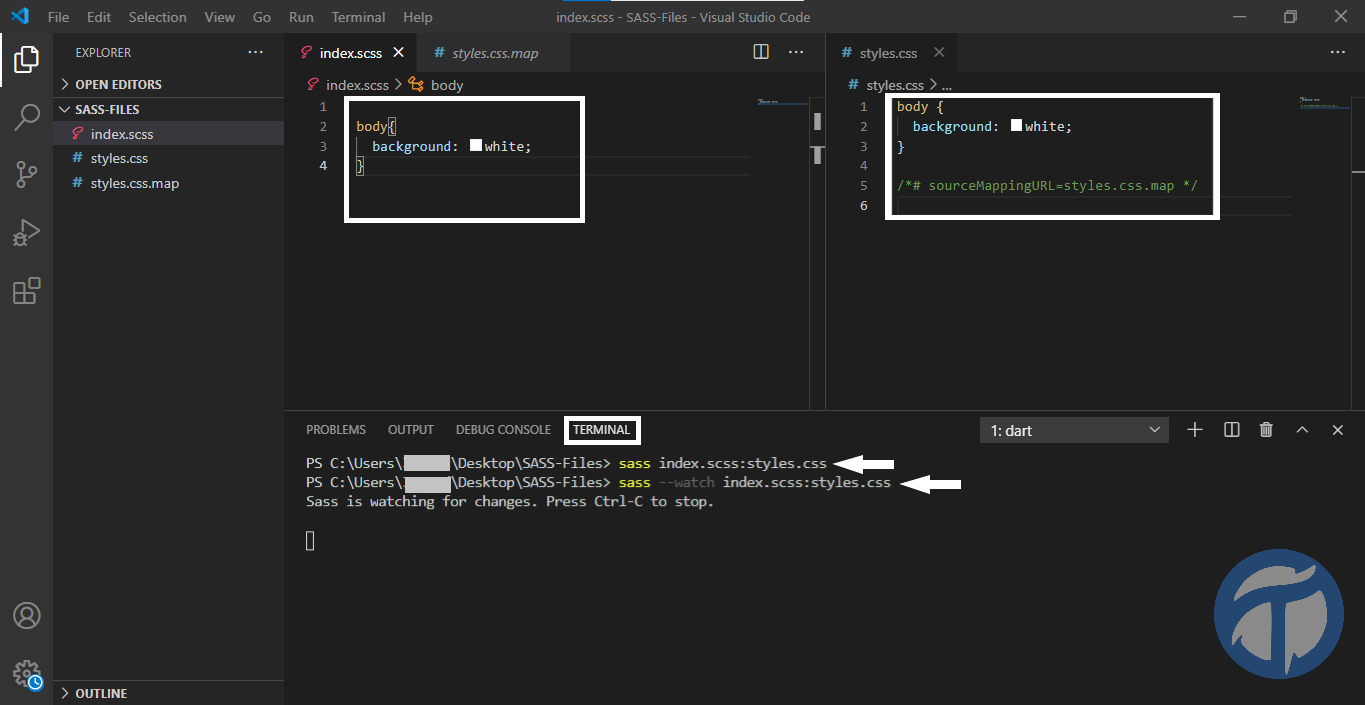
Task: Click the terminal cursor input line
Action: click(310, 541)
